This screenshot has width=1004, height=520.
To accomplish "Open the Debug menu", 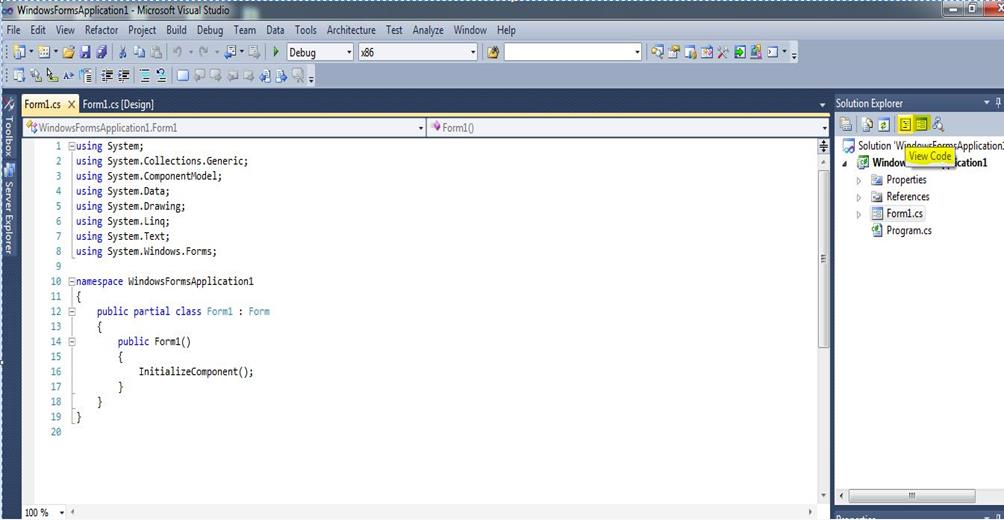I will pyautogui.click(x=210, y=30).
